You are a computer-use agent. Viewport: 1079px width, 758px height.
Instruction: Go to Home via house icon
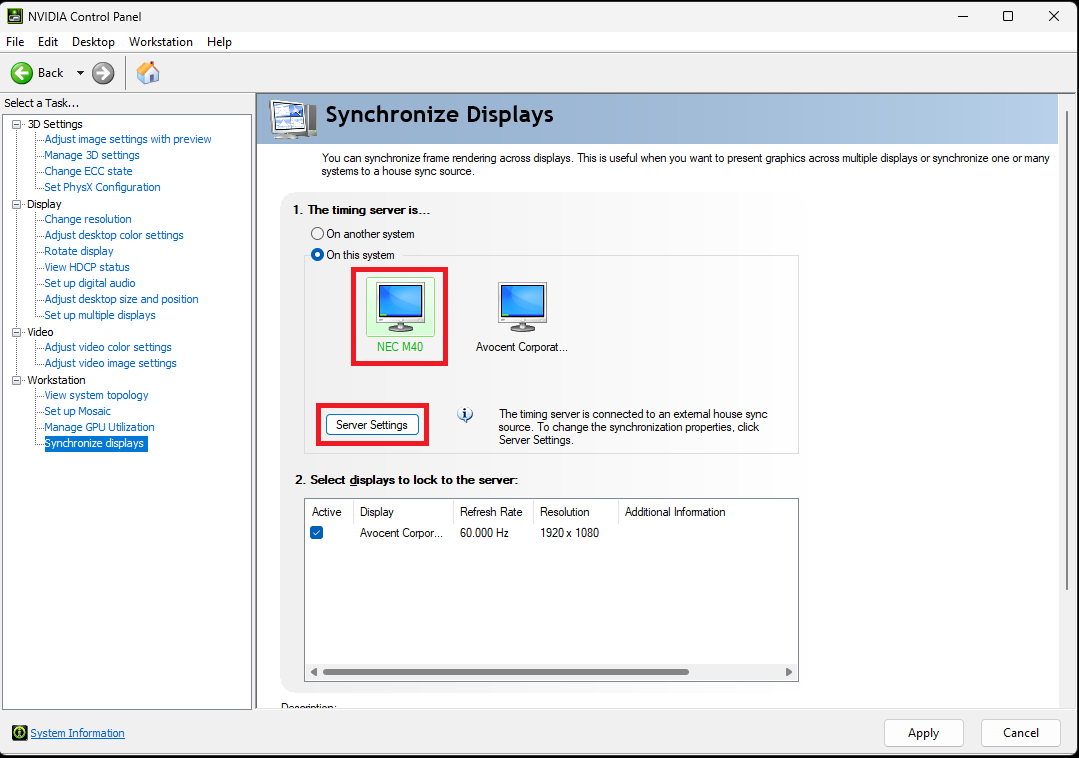tap(147, 72)
